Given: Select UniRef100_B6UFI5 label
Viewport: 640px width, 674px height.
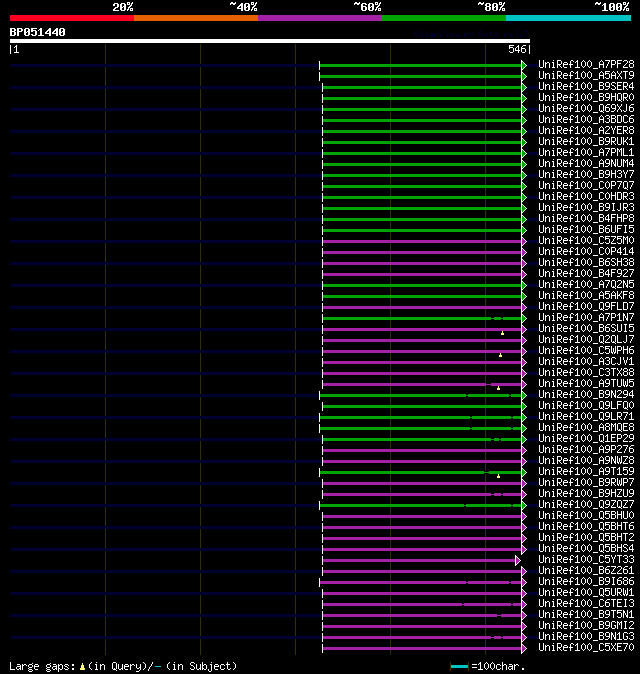Looking at the screenshot, I should tap(586, 230).
